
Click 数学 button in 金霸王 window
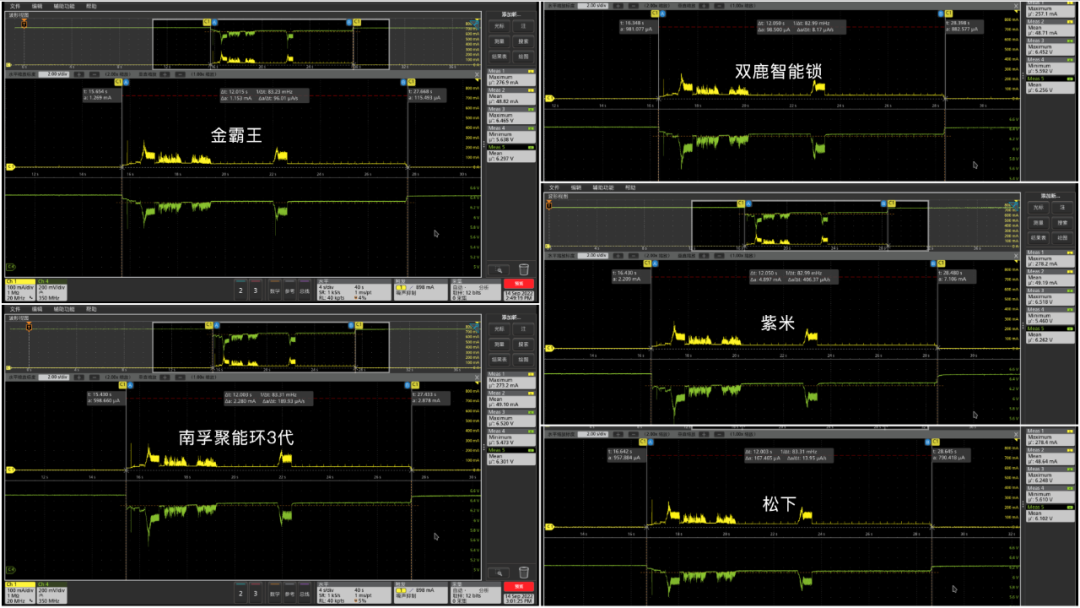275,291
